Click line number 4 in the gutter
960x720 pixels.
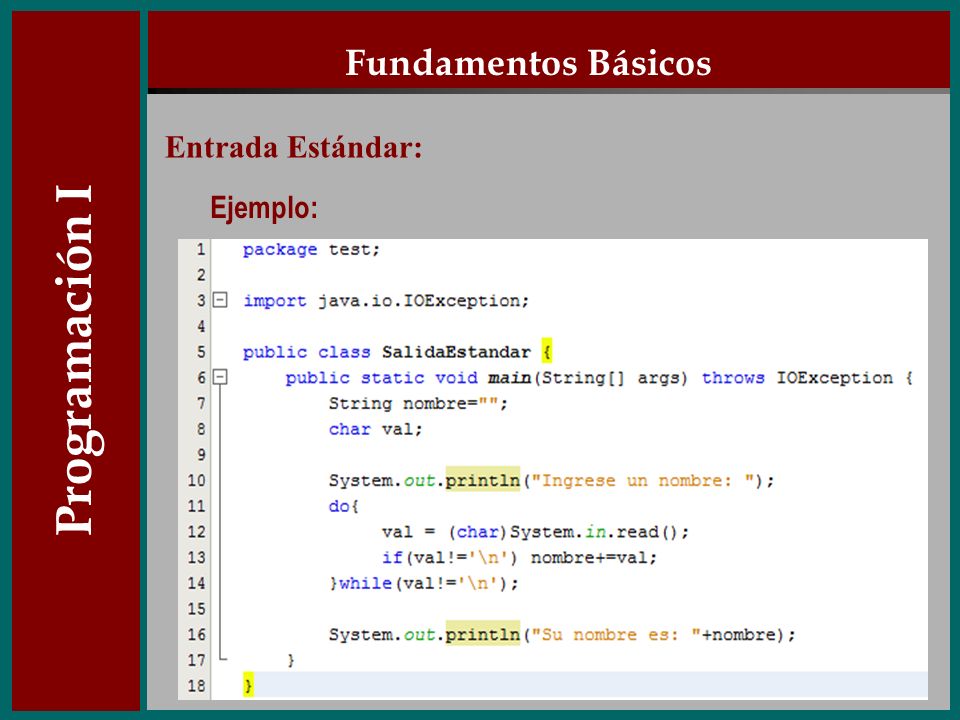201,326
